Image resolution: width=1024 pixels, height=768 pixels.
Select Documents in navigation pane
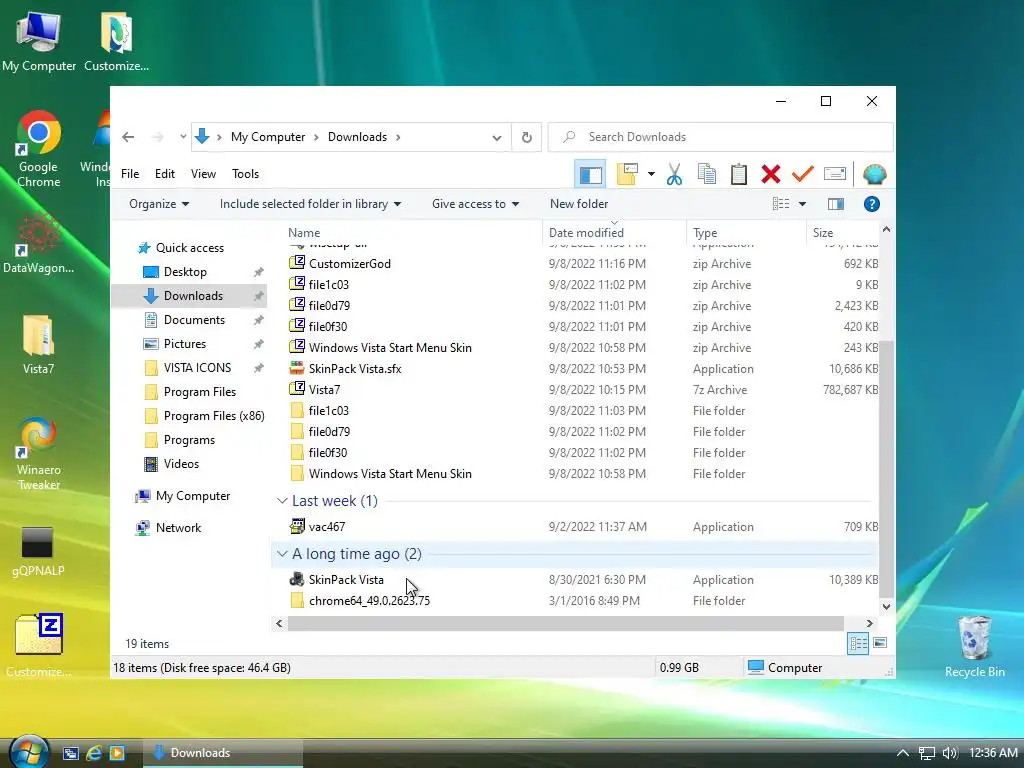pyautogui.click(x=194, y=320)
